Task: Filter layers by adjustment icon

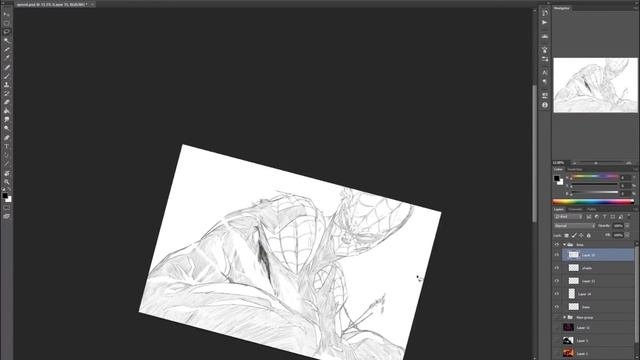Action: coord(597,217)
